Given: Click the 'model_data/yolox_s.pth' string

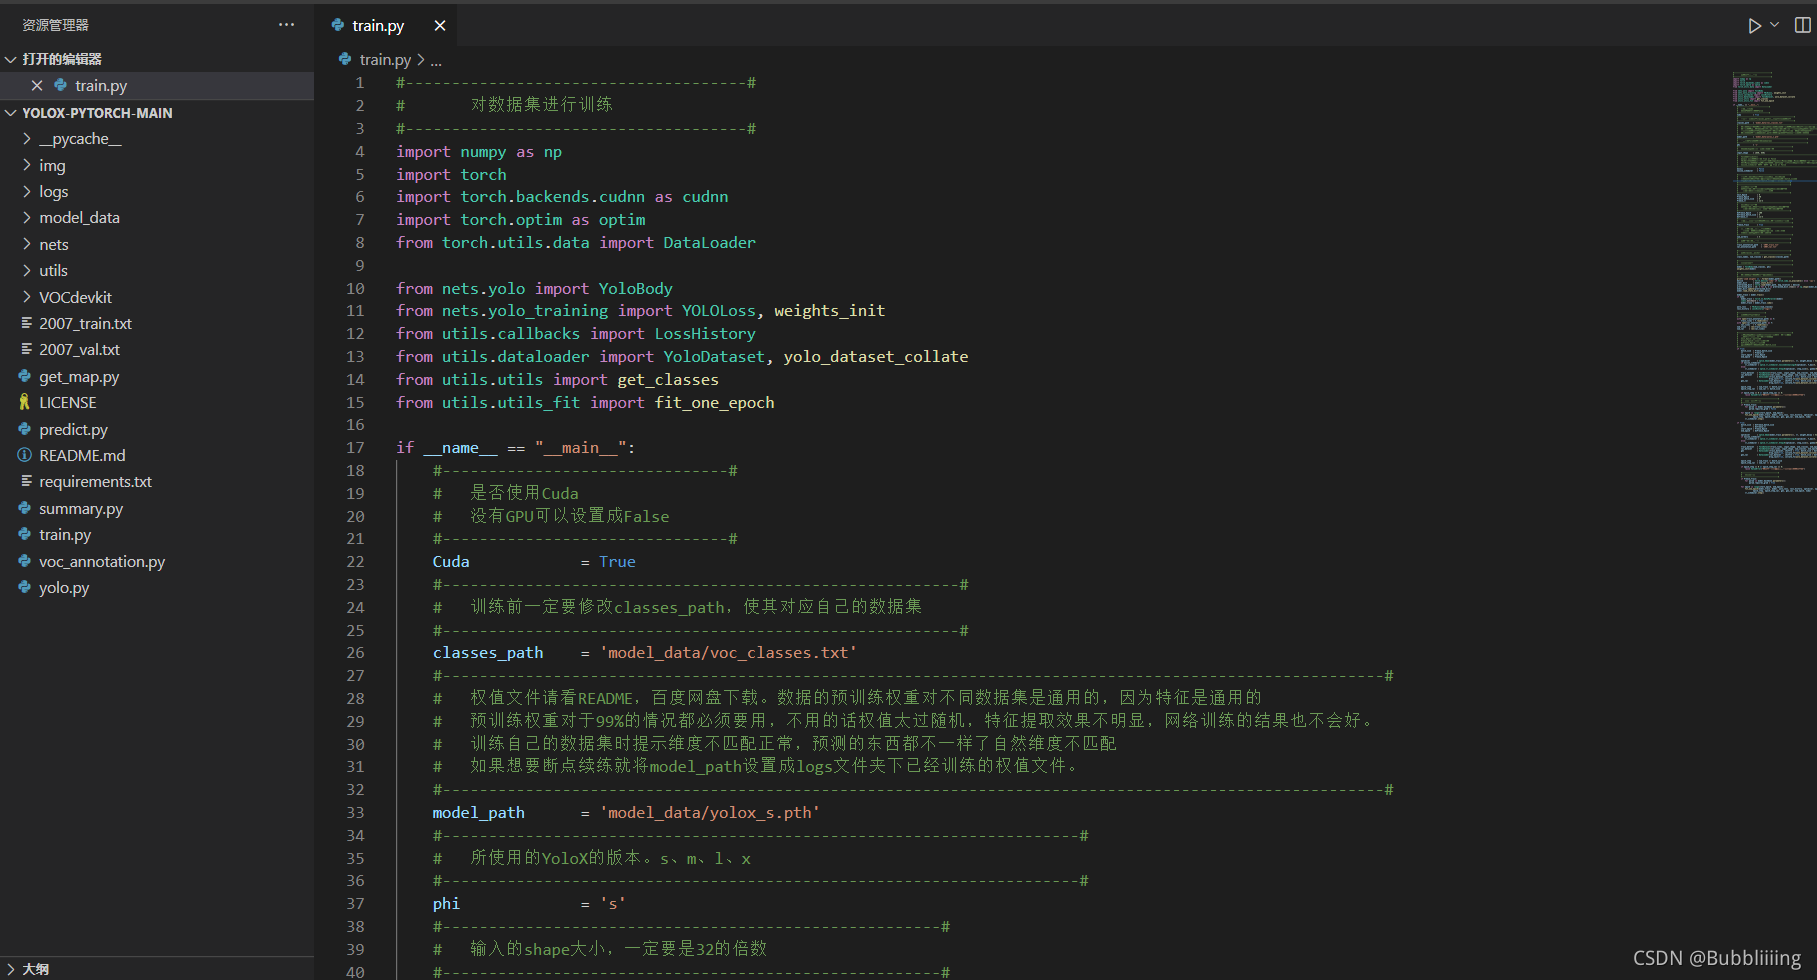Looking at the screenshot, I should [x=709, y=813].
